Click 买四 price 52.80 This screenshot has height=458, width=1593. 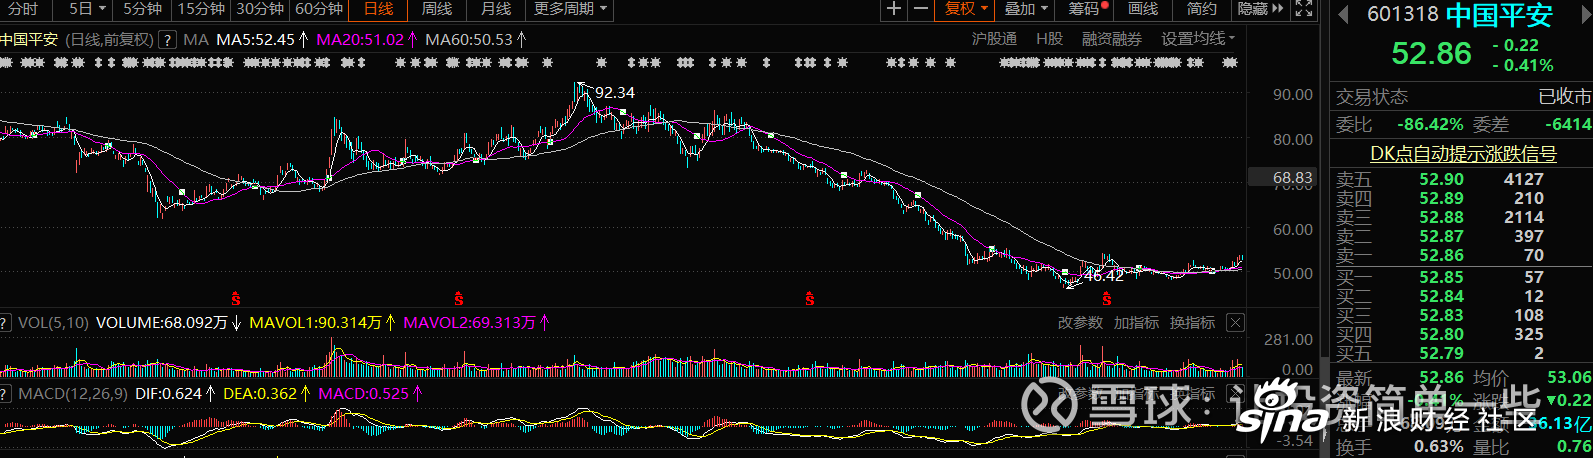[x=1441, y=335]
